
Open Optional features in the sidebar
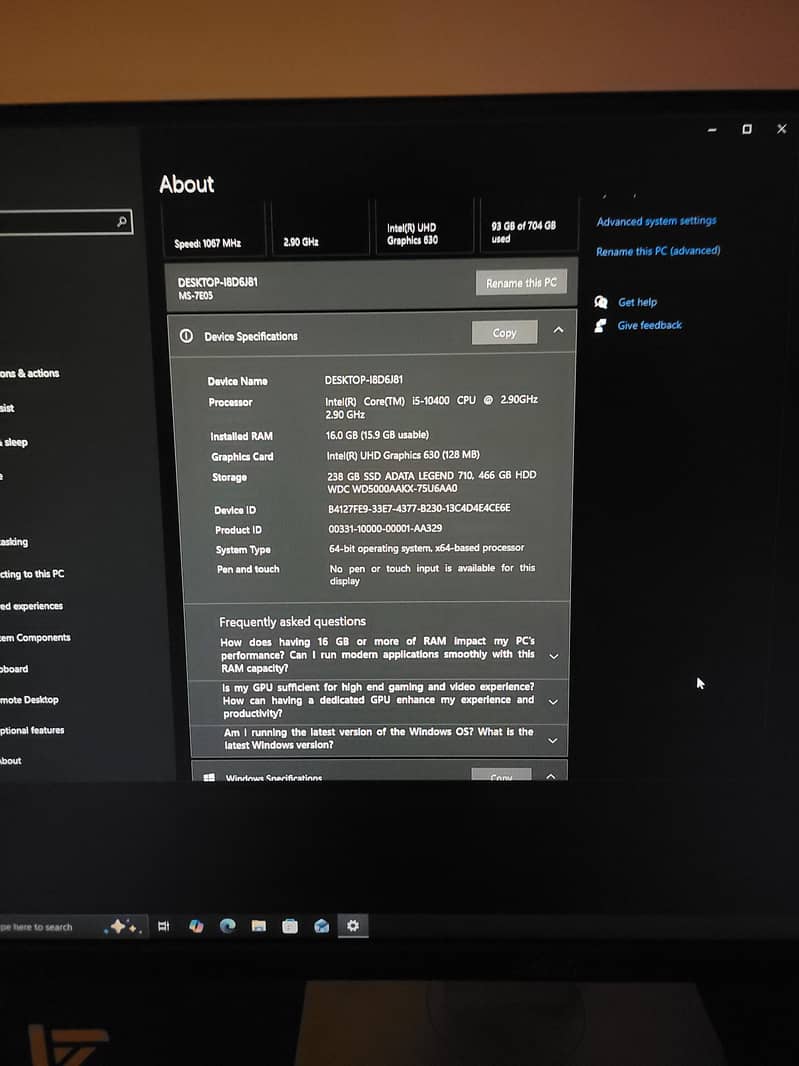coord(32,730)
